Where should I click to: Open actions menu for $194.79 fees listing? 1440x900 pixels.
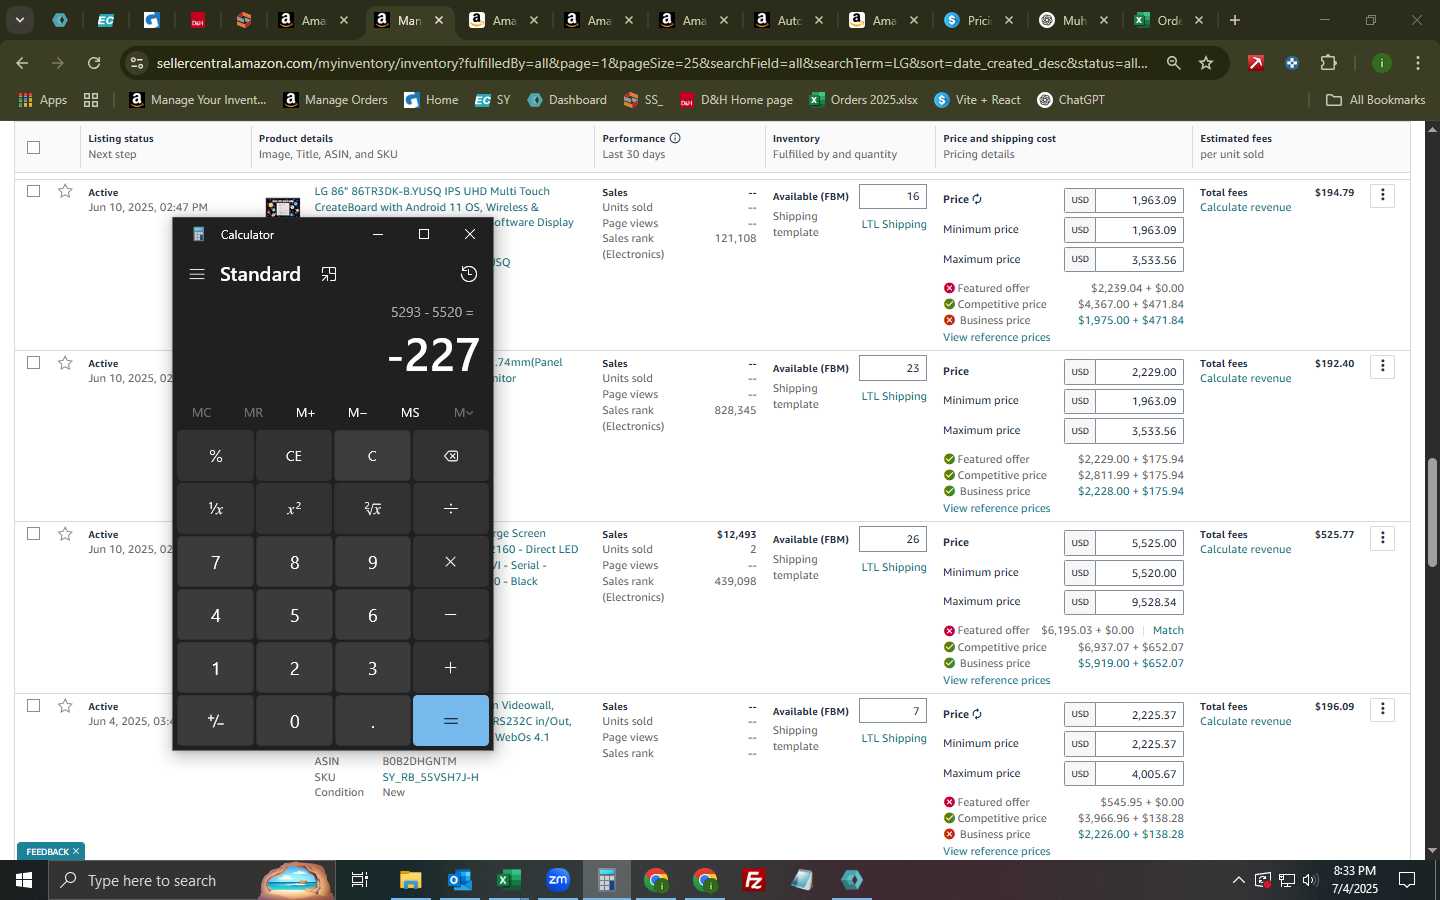point(1383,195)
